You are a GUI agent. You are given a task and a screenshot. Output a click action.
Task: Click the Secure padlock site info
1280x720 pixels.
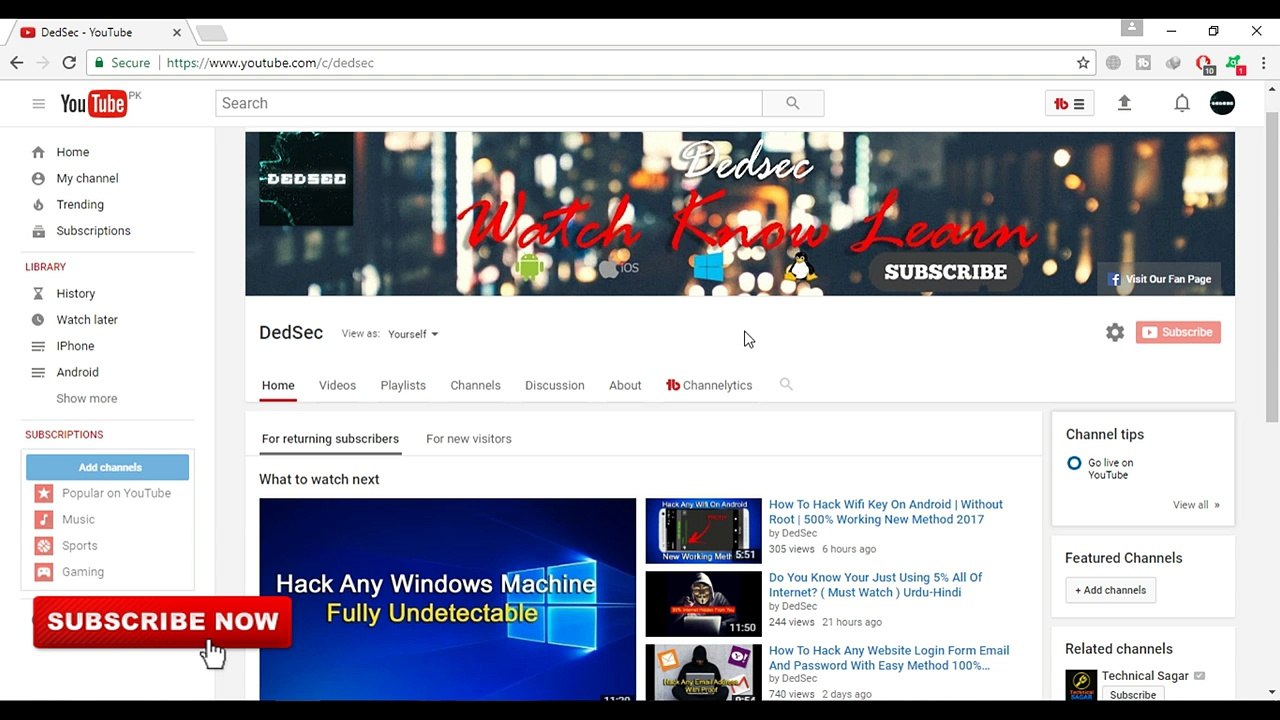122,62
